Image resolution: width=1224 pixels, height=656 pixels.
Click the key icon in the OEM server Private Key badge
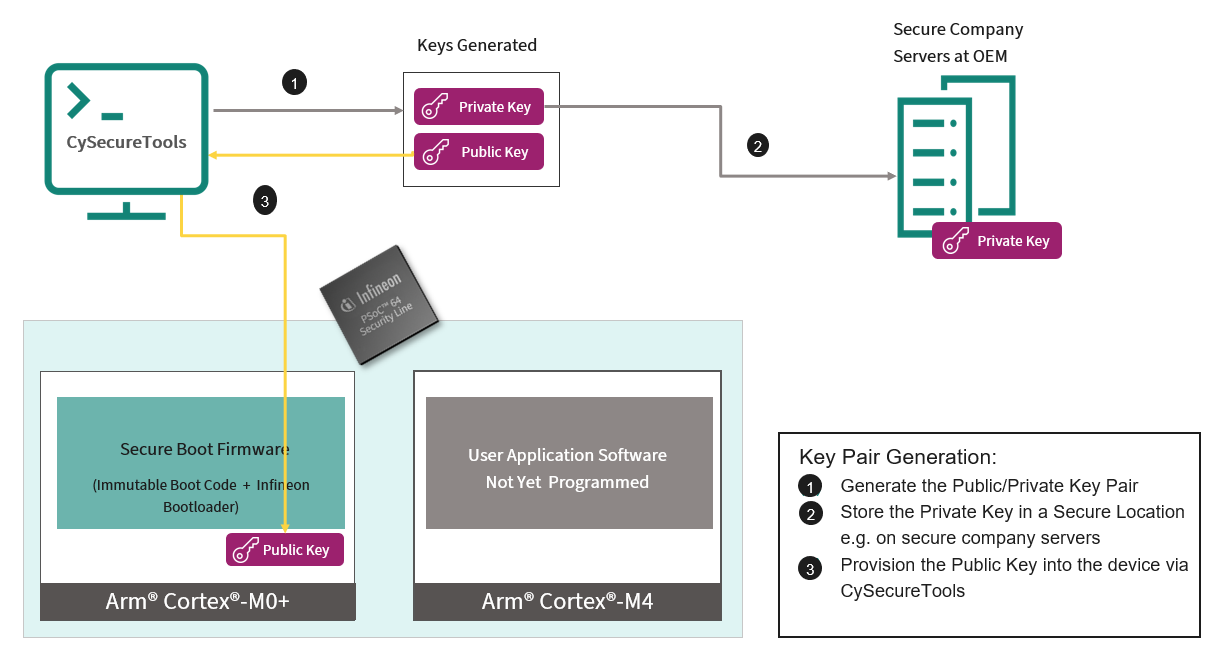click(954, 241)
